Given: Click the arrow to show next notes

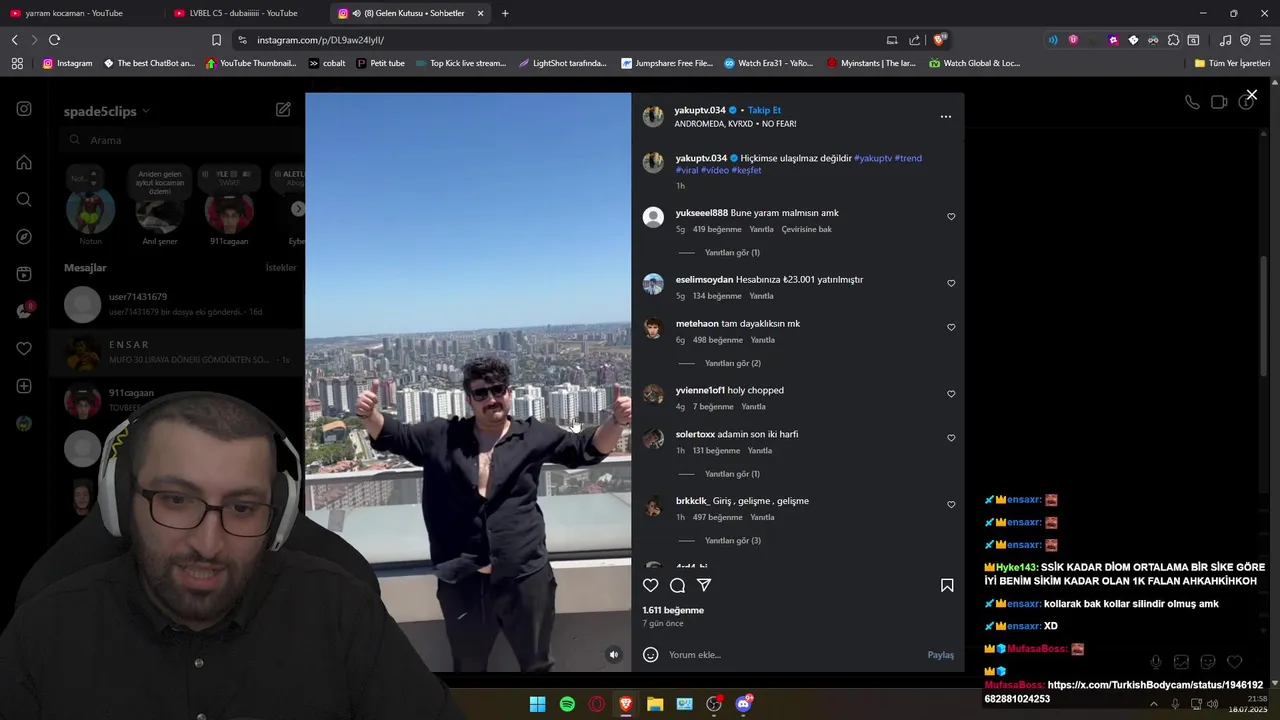Looking at the screenshot, I should coord(298,209).
